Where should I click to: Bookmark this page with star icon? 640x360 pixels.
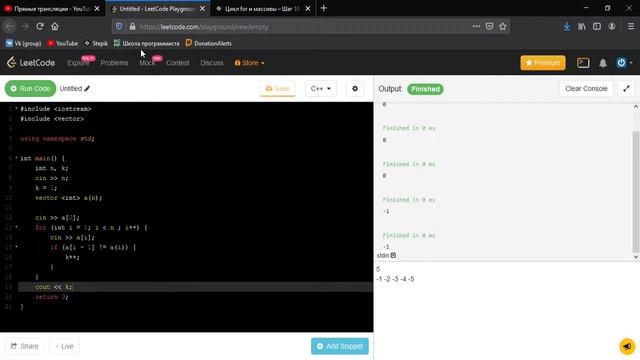tap(502, 27)
